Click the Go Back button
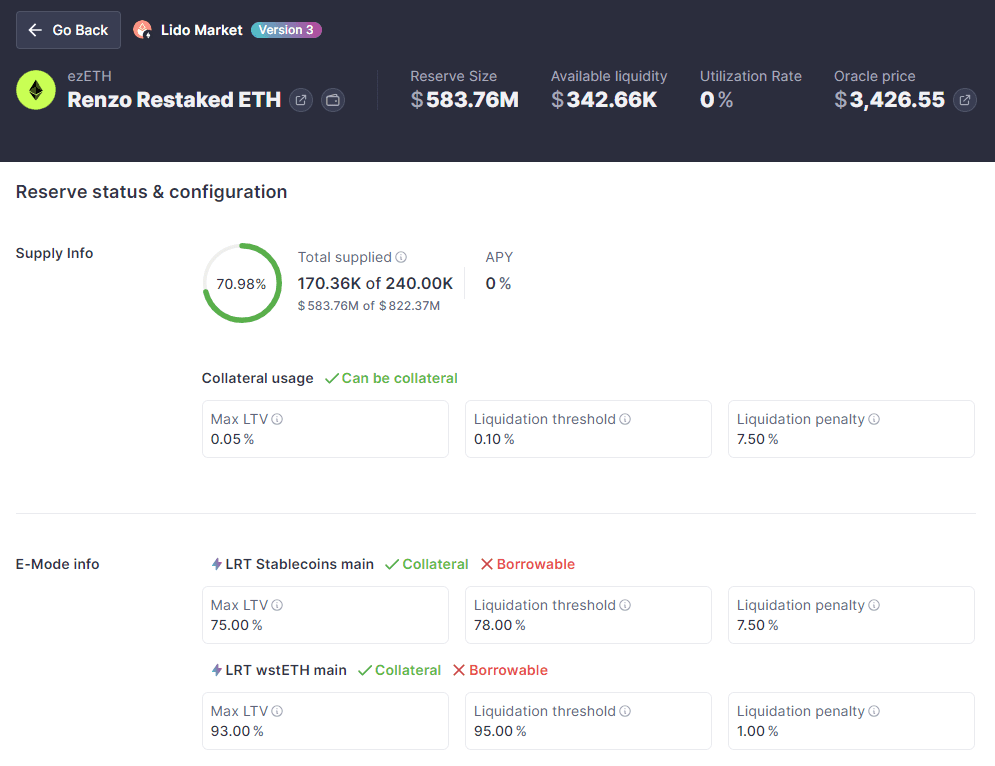Screen dimensions: 995x766 coord(68,30)
